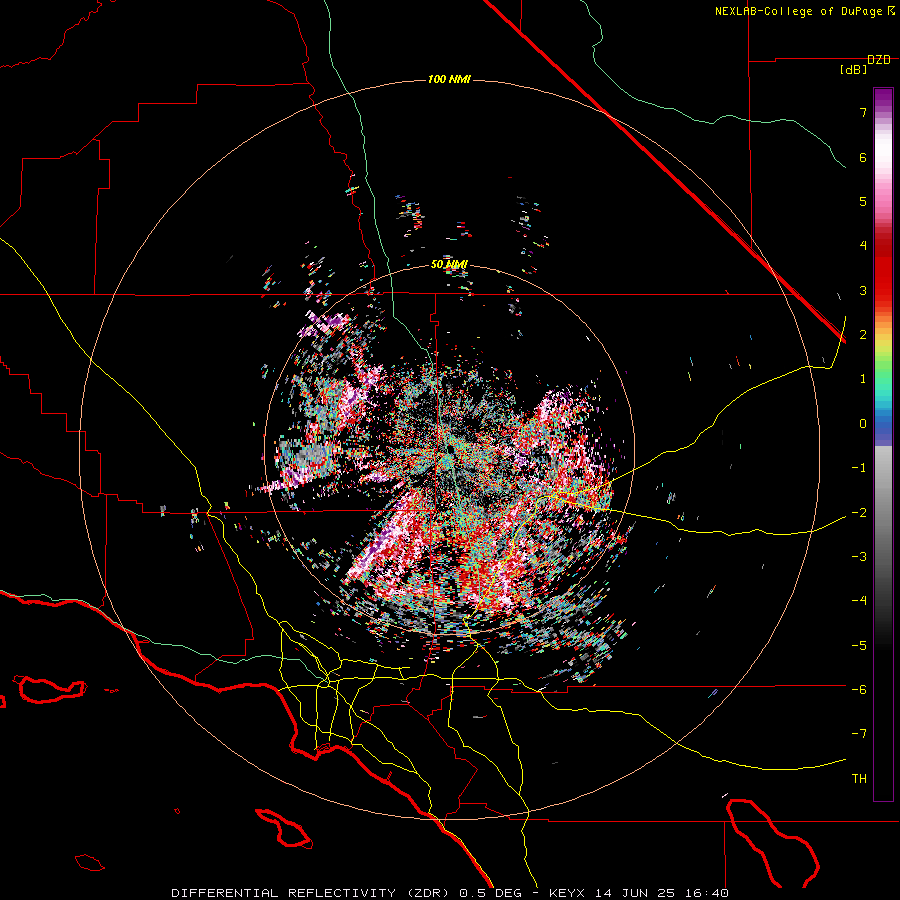
Task: Click the '5' value on the color scale
Action: click(863, 201)
